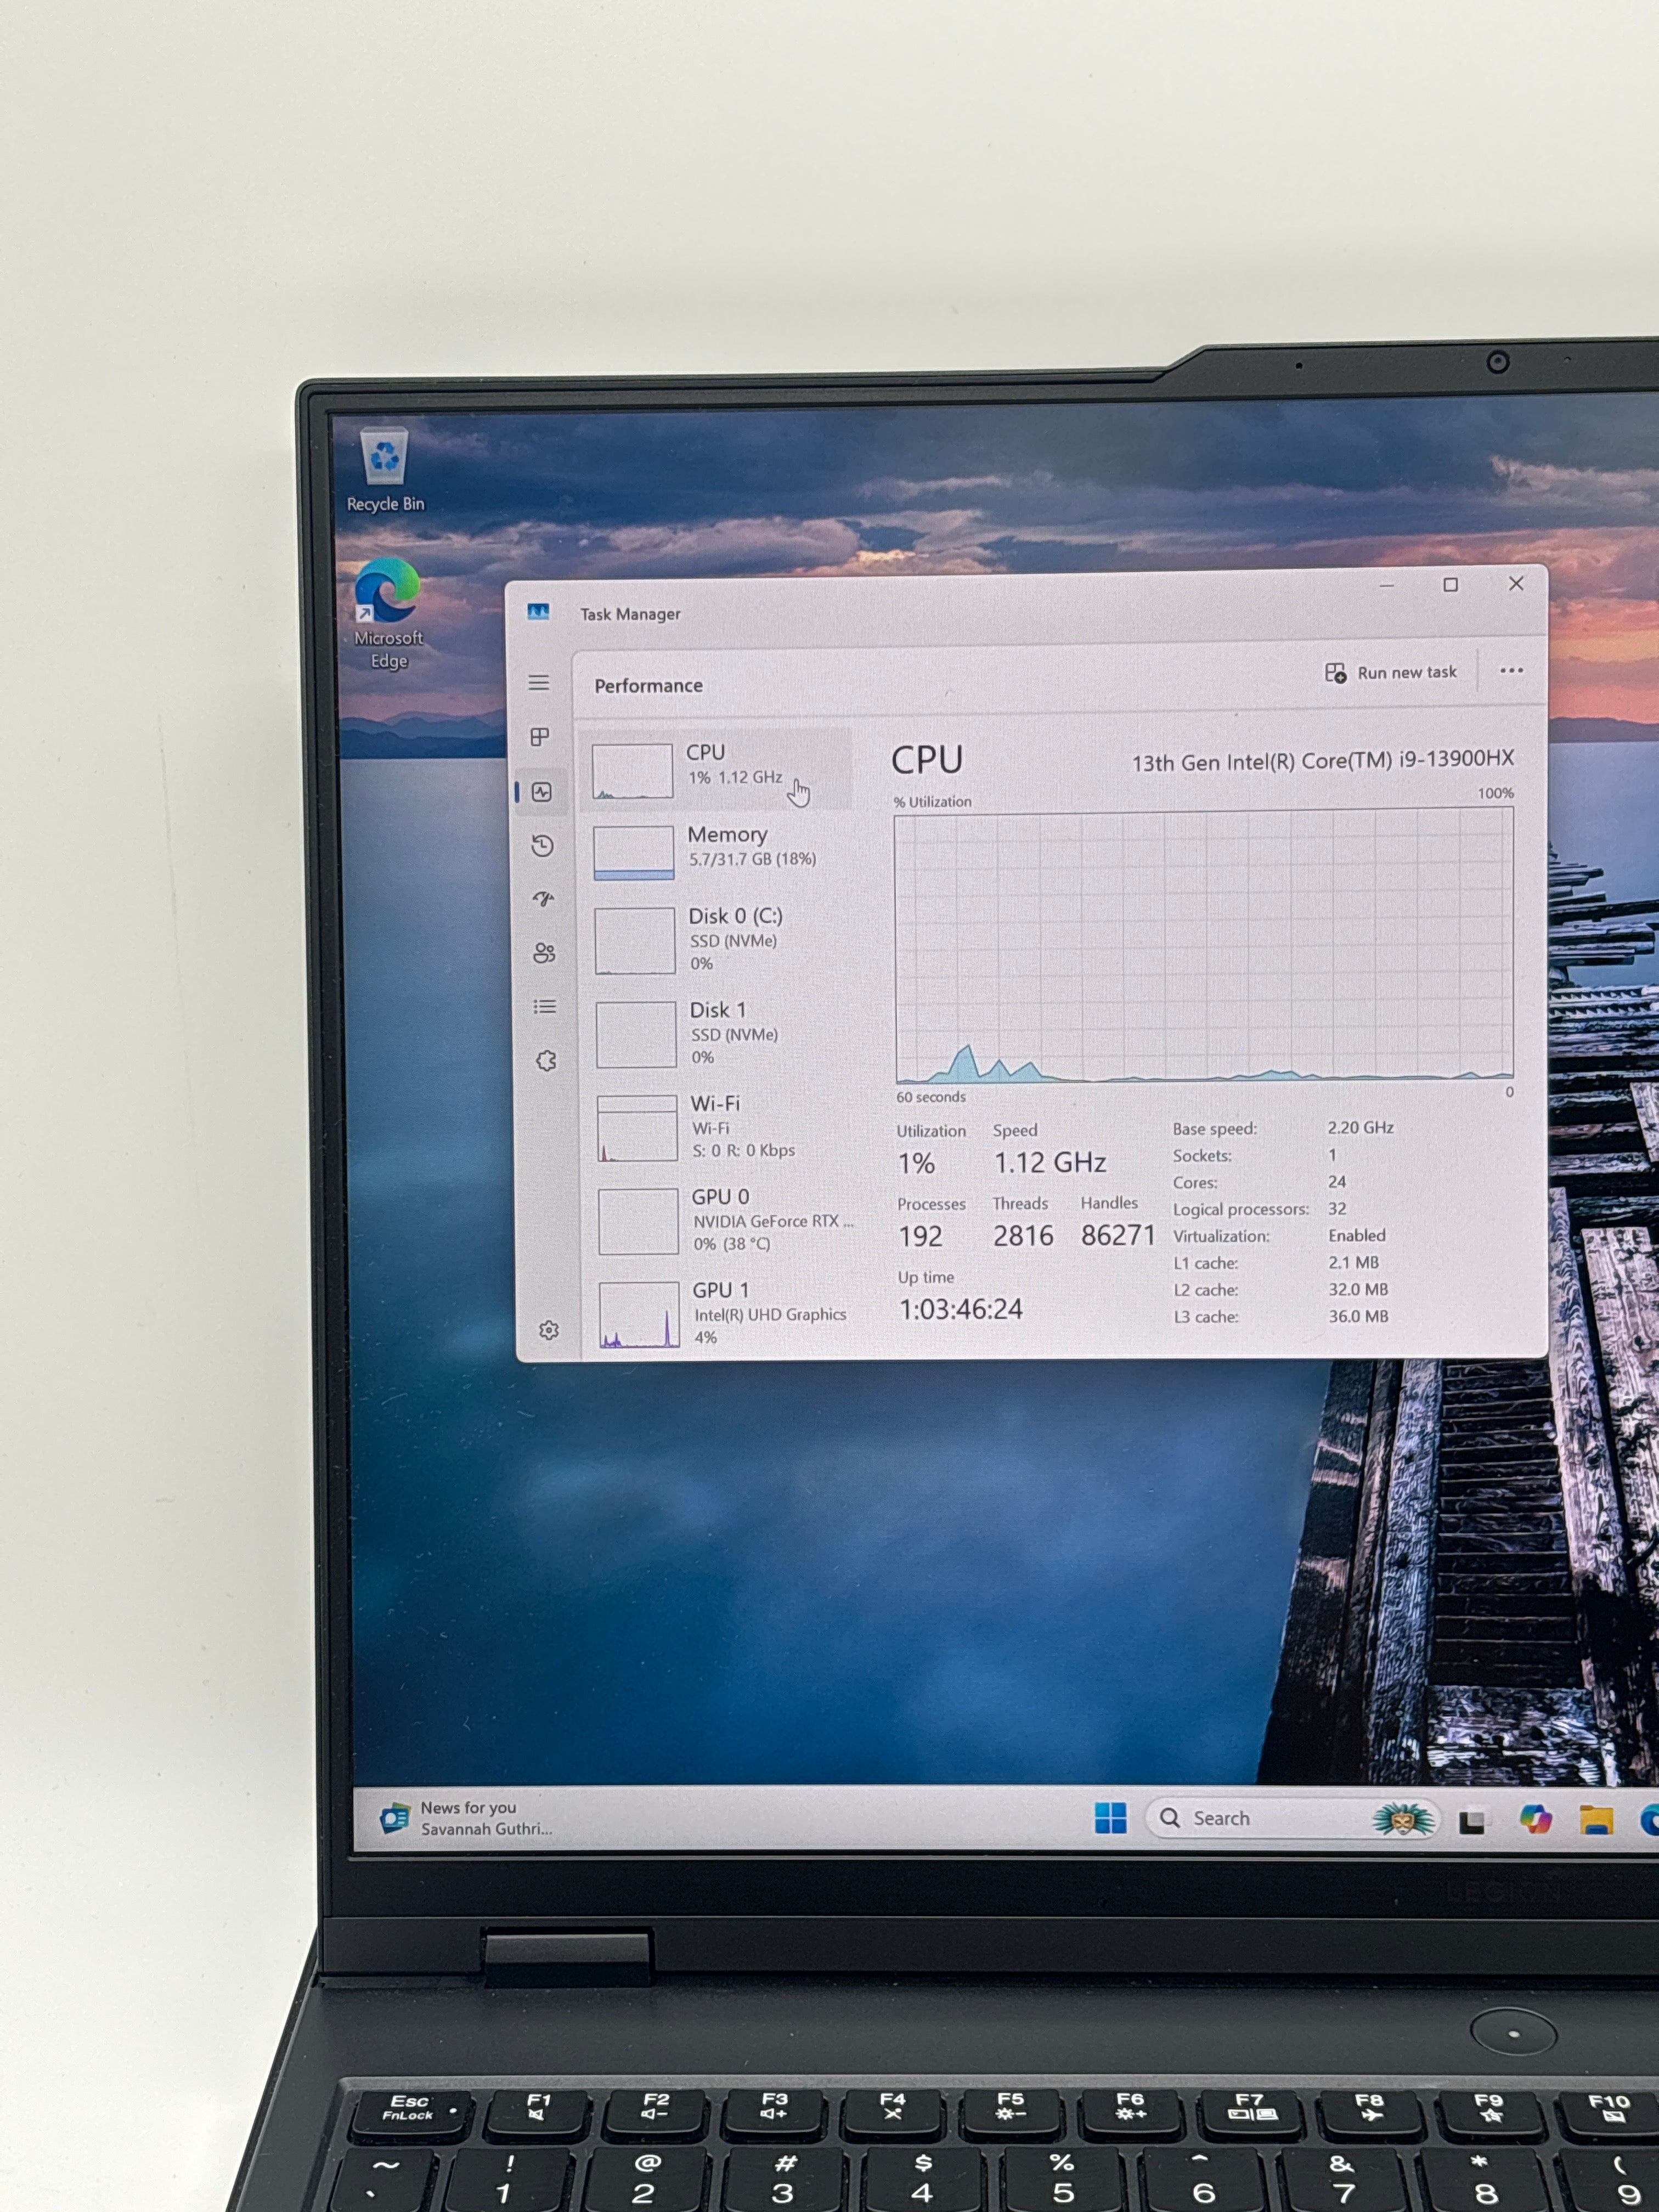
Task: Click the GPU 1 mini graph thumbnail
Action: coord(639,1315)
